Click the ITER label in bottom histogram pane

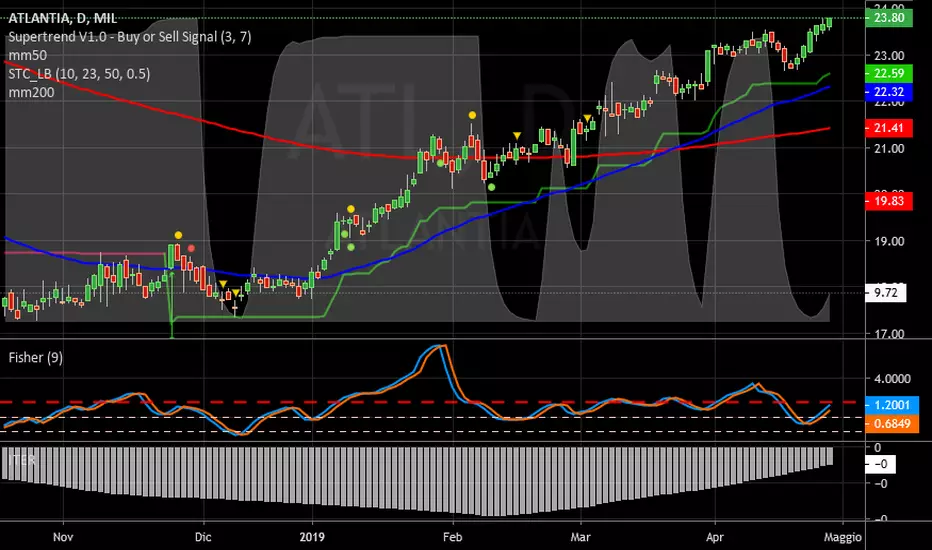(21, 460)
